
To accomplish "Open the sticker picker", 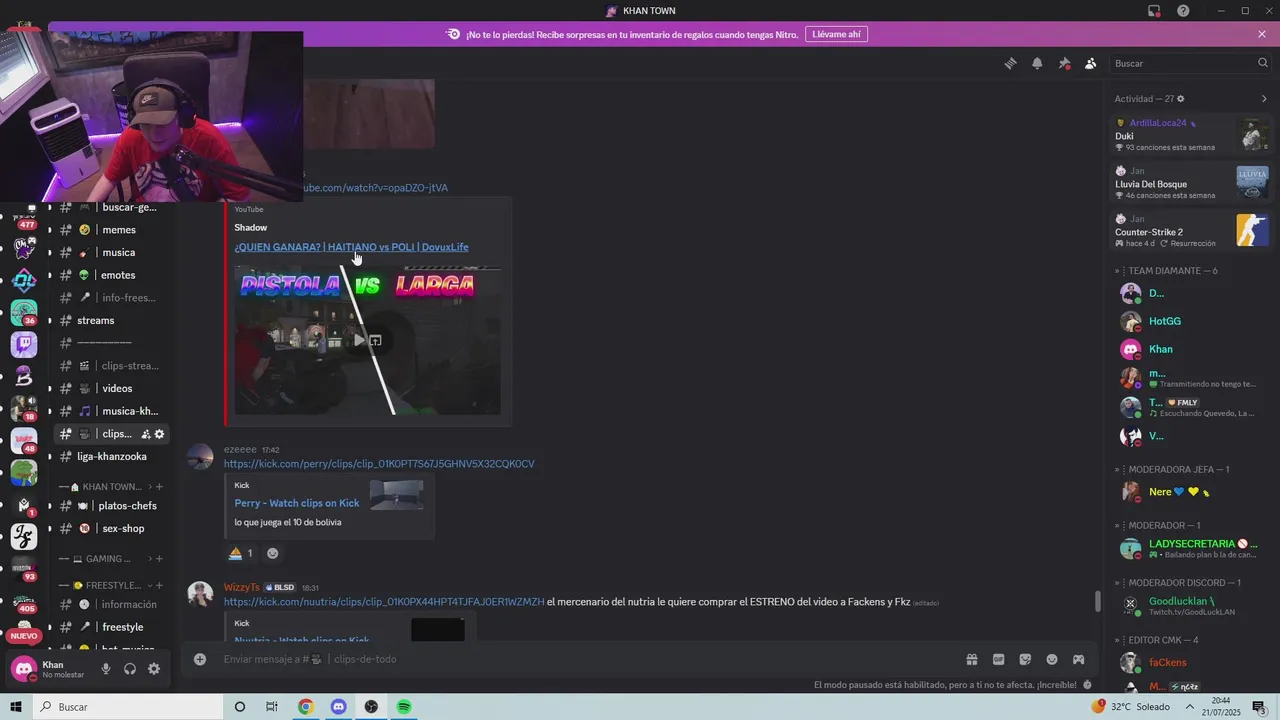I will click(1025, 659).
